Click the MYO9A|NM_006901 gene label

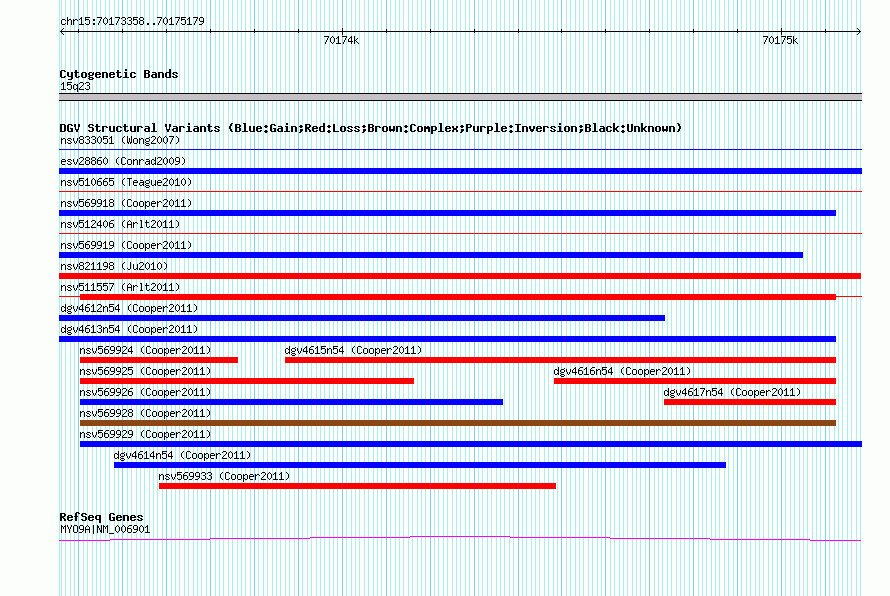click(x=105, y=530)
